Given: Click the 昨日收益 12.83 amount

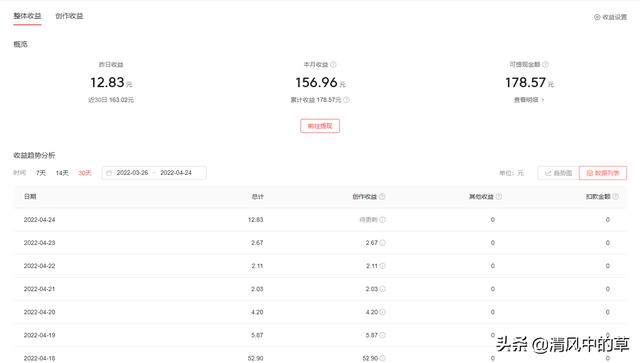Looking at the screenshot, I should pos(107,82).
